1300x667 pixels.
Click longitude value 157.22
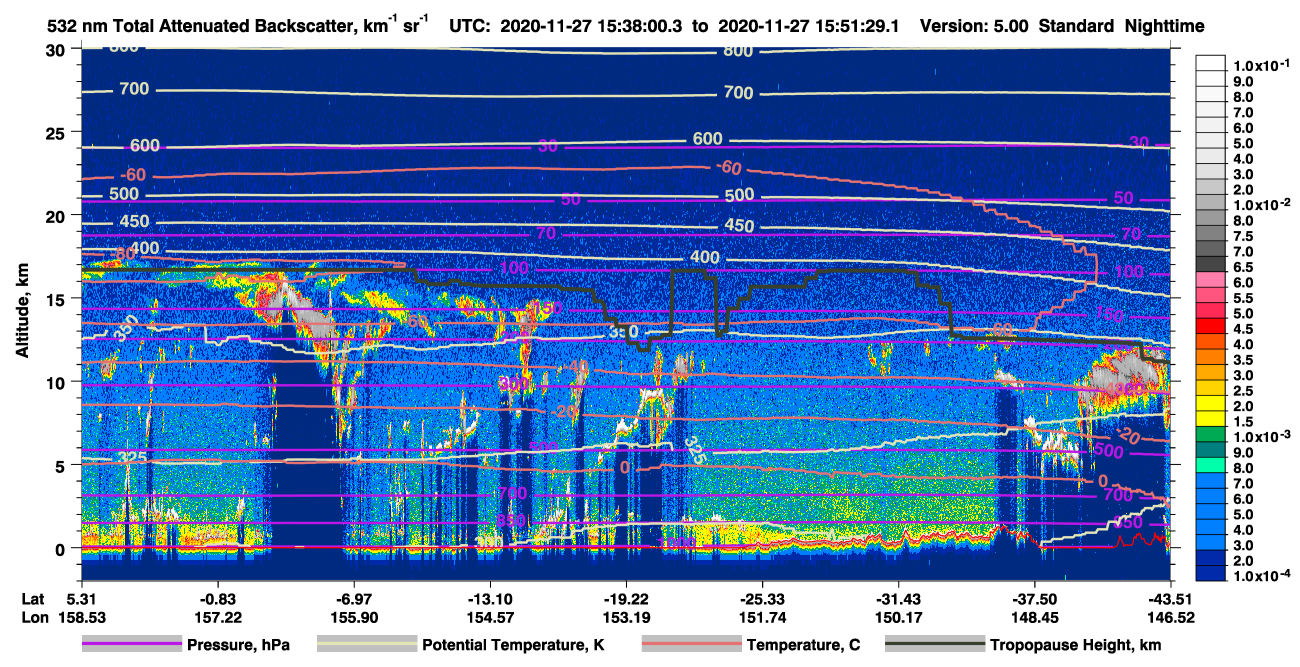[x=217, y=618]
